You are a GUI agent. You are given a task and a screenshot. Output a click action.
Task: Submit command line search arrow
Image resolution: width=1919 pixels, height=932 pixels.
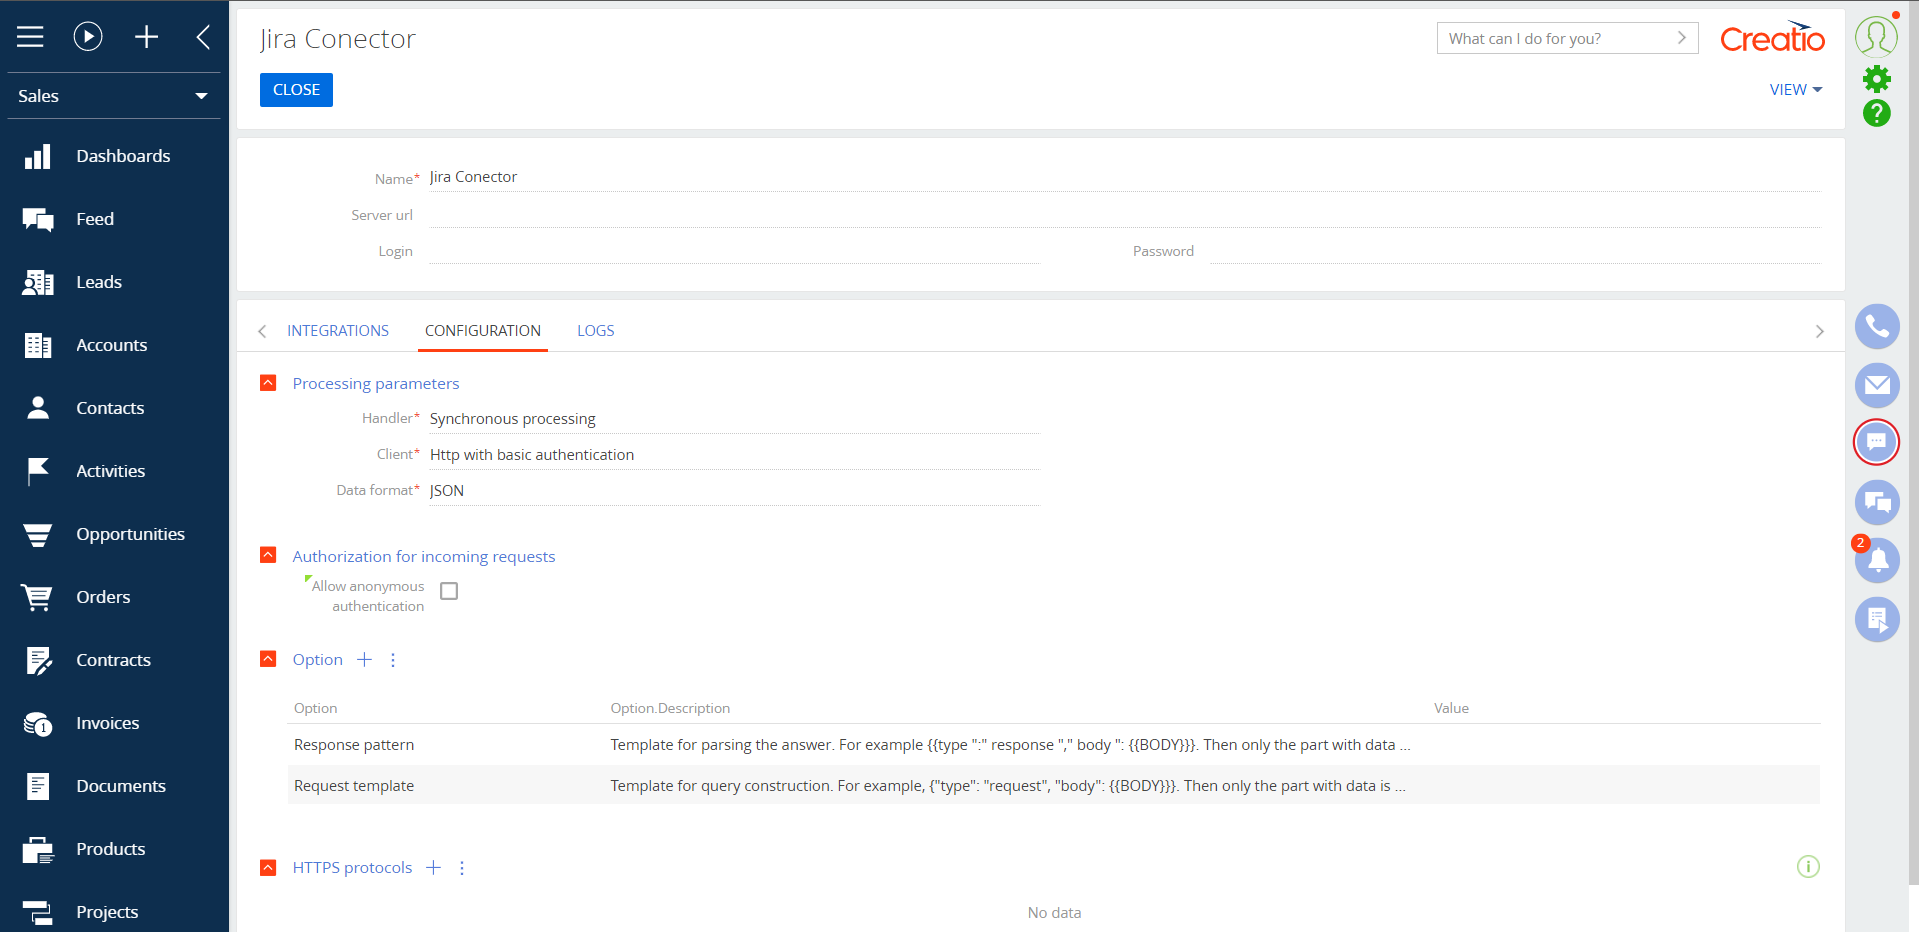[x=1682, y=38]
